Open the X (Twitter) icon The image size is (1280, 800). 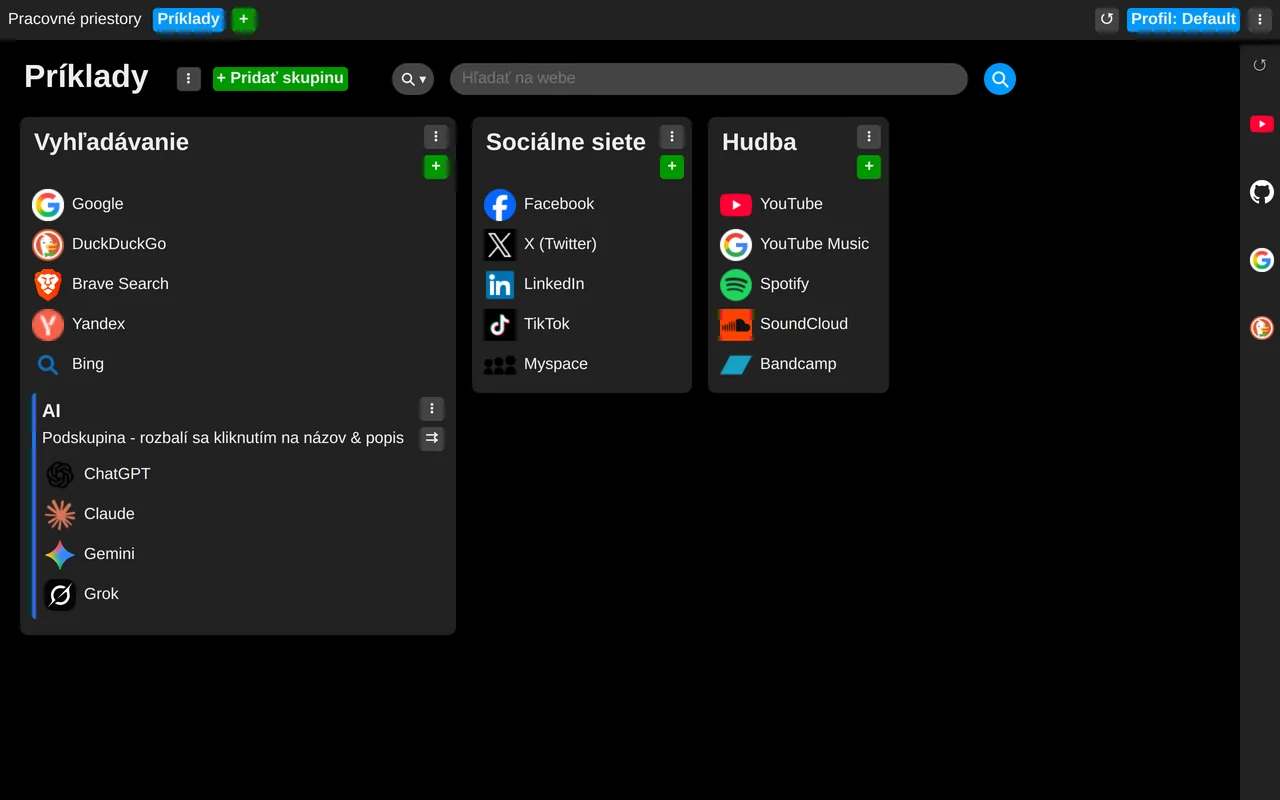pyautogui.click(x=500, y=244)
